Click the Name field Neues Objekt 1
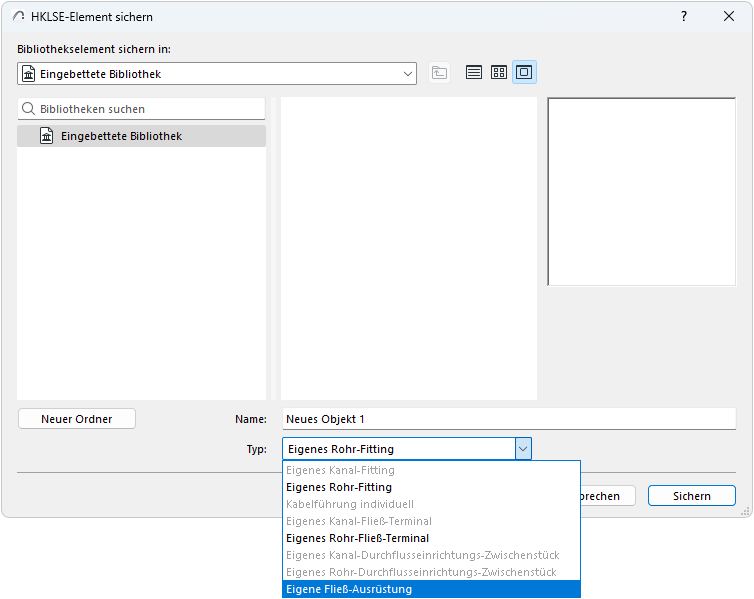The height and width of the screenshot is (599, 754). tap(509, 419)
